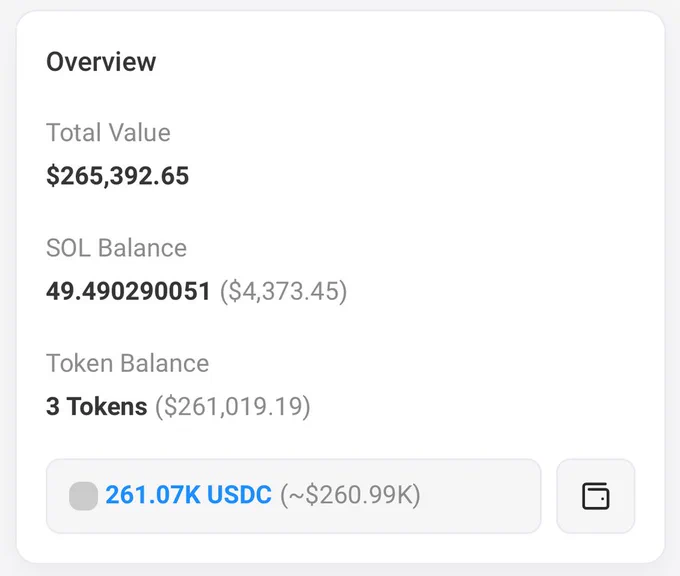Select the 49.490290051 SOL balance figure
This screenshot has height=576, width=680.
coord(128,291)
